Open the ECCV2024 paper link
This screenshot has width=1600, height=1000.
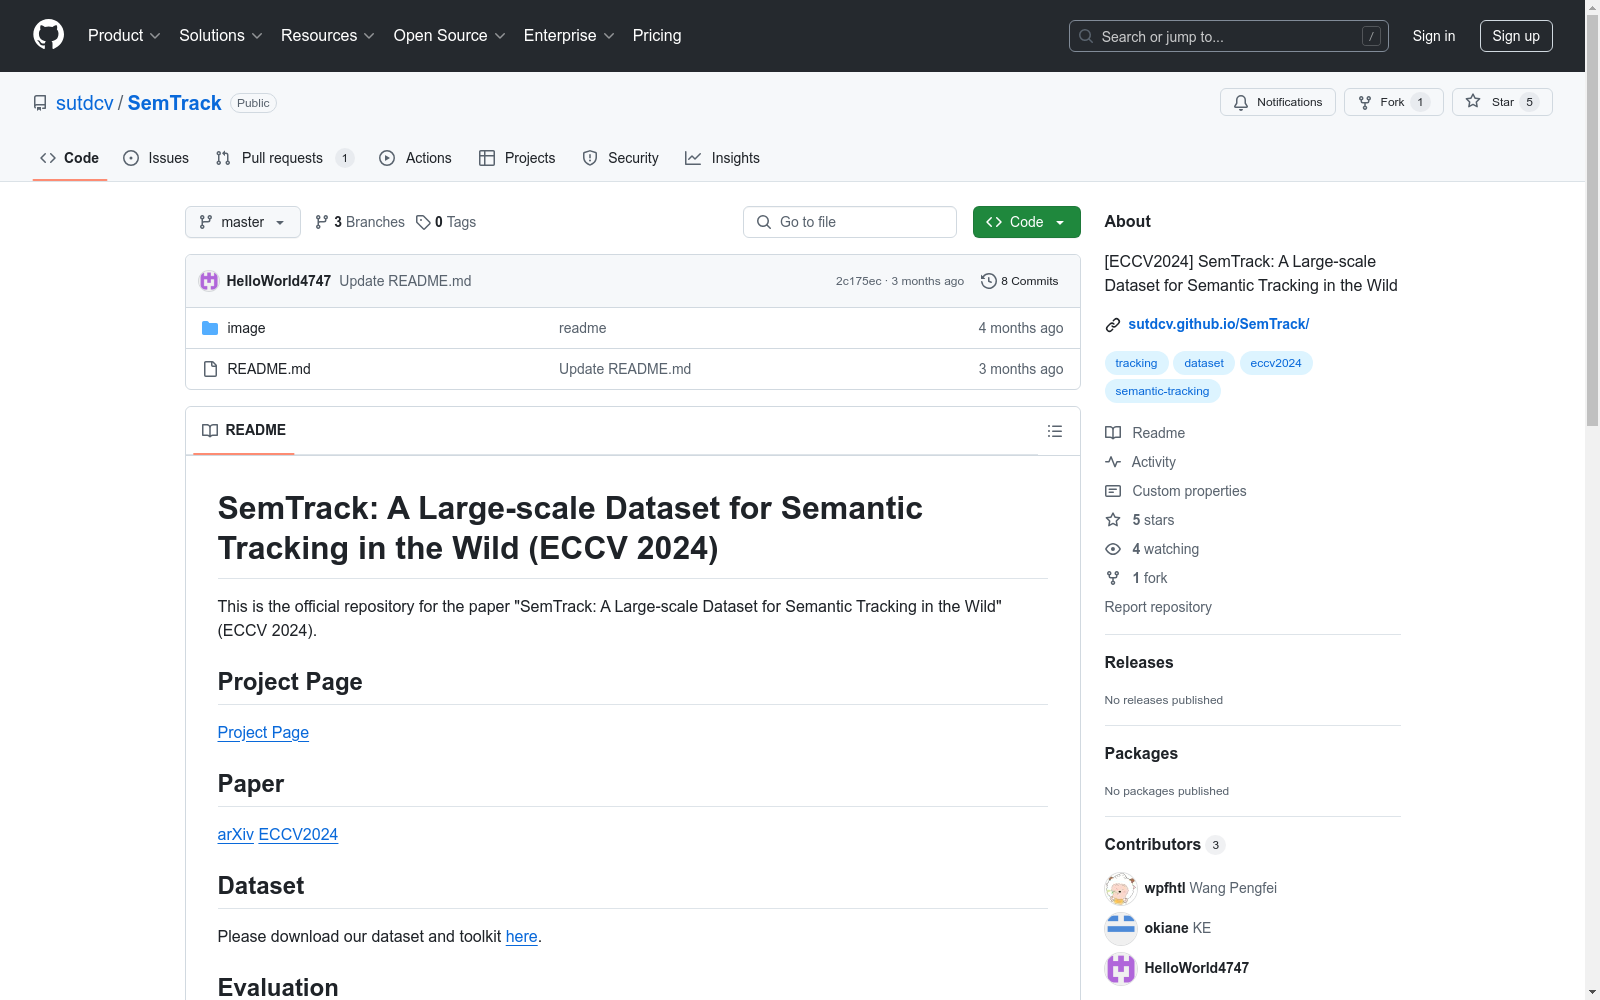click(298, 834)
